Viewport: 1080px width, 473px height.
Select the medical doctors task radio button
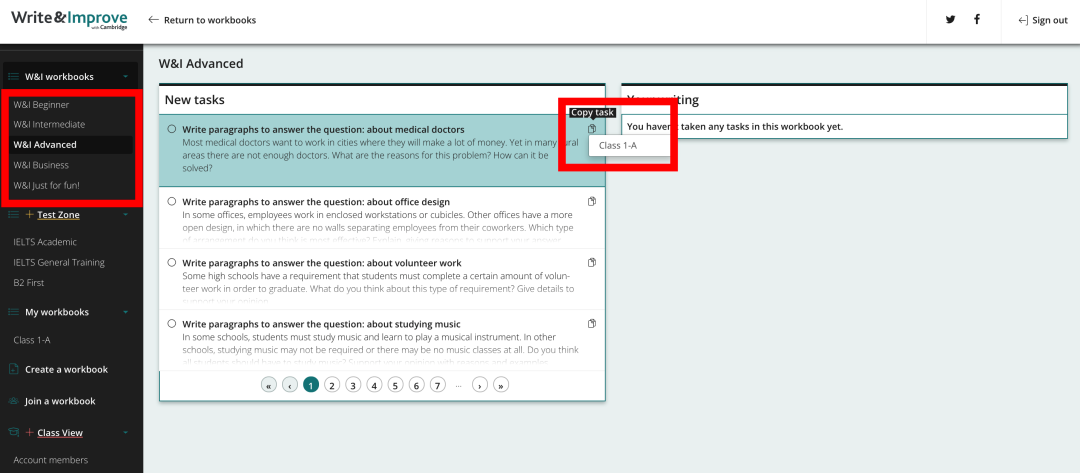tap(172, 129)
